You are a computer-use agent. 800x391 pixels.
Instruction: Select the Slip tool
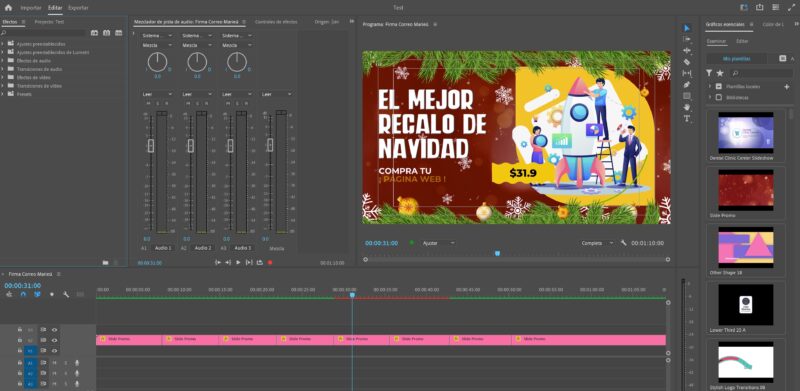tap(687, 73)
